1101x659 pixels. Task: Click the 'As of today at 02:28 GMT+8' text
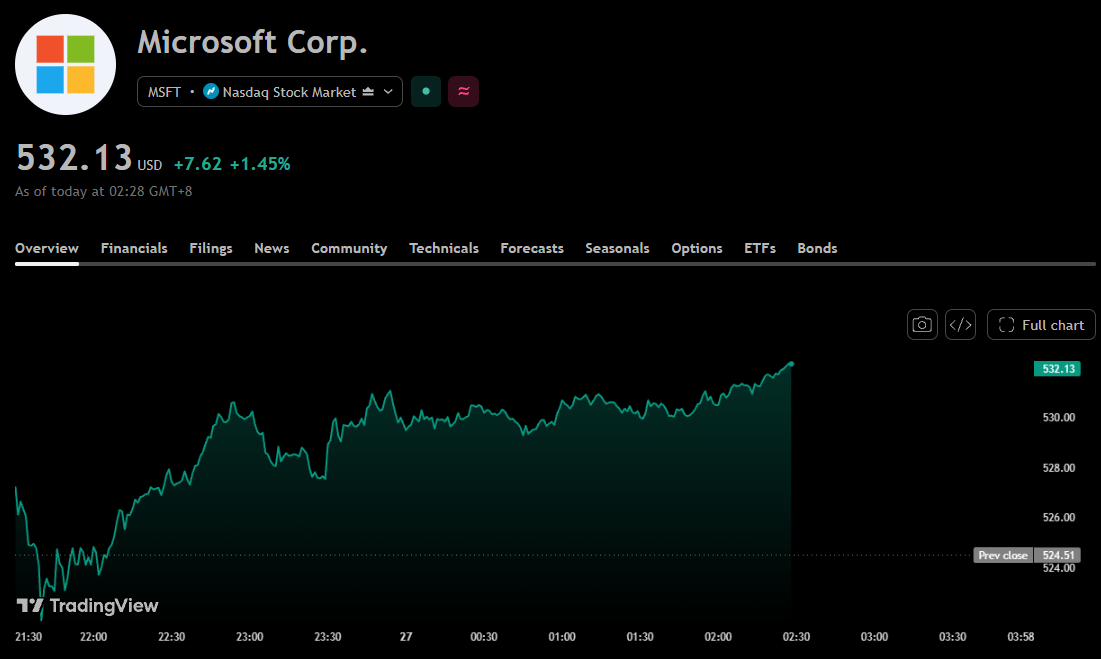click(x=103, y=192)
